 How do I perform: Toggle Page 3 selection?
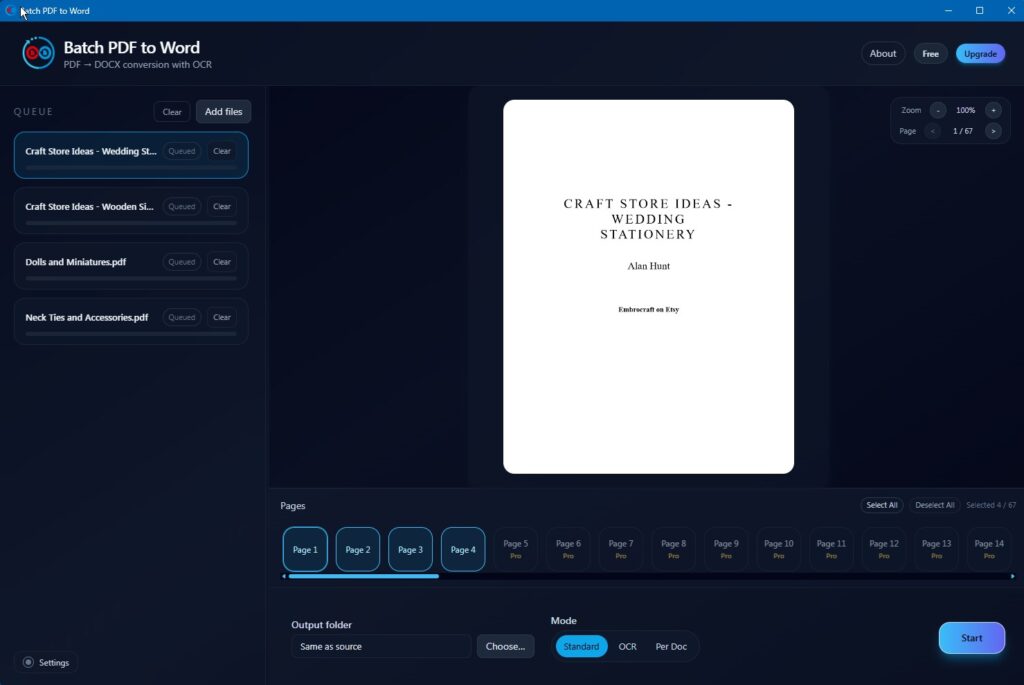click(410, 549)
